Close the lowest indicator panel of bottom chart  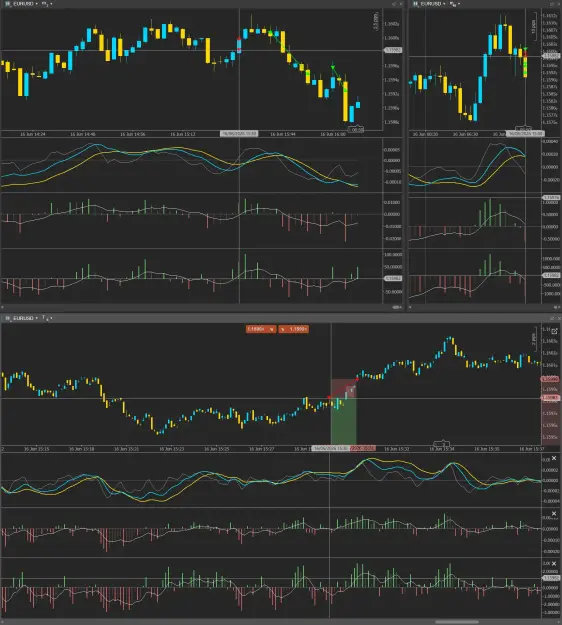[x=554, y=564]
